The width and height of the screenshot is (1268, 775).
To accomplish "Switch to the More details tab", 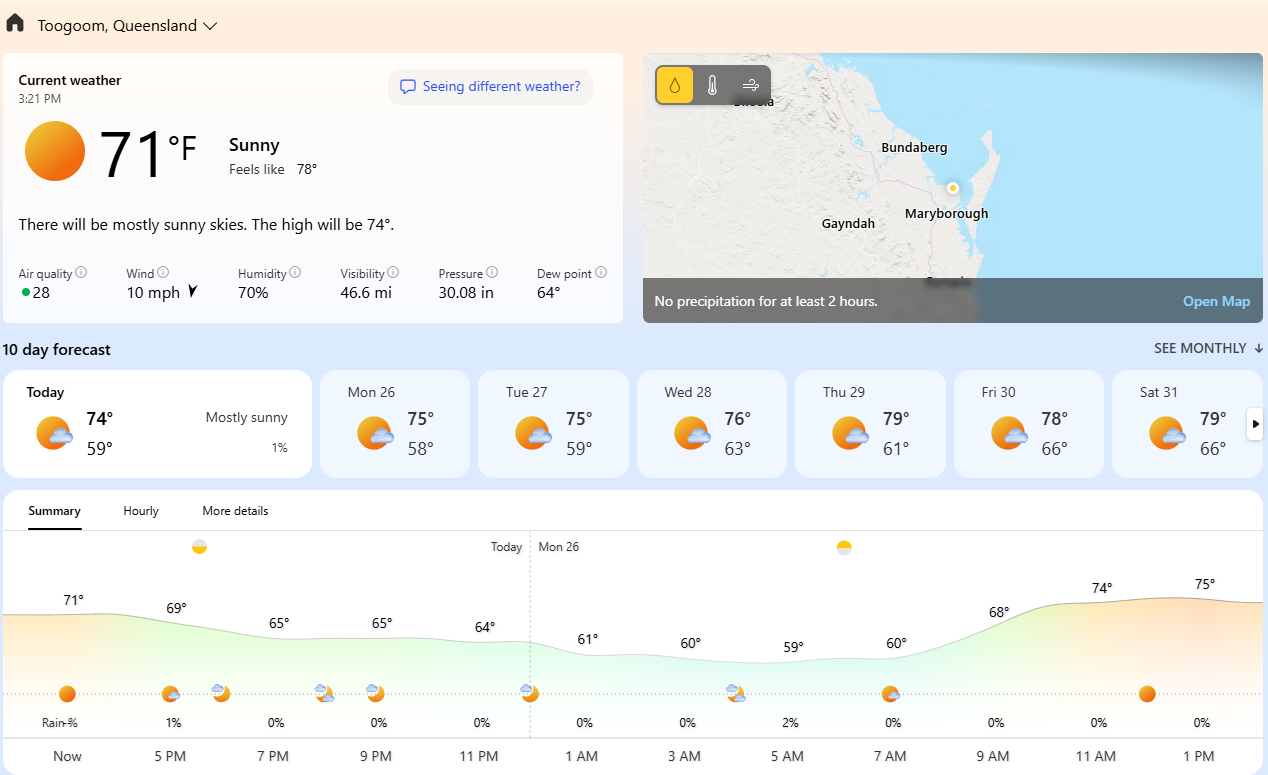I will [235, 511].
